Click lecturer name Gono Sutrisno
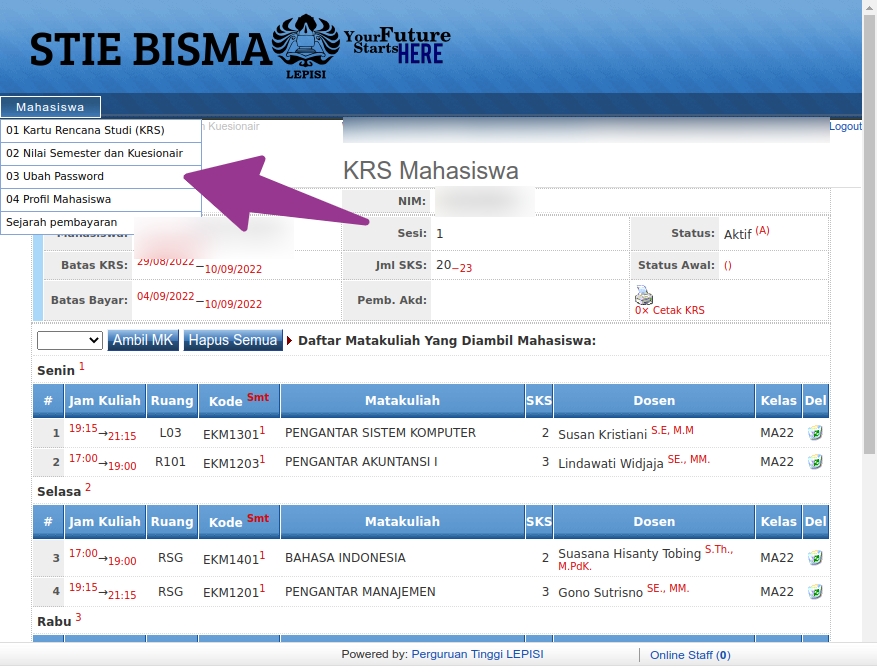This screenshot has height=666, width=877. click(601, 593)
